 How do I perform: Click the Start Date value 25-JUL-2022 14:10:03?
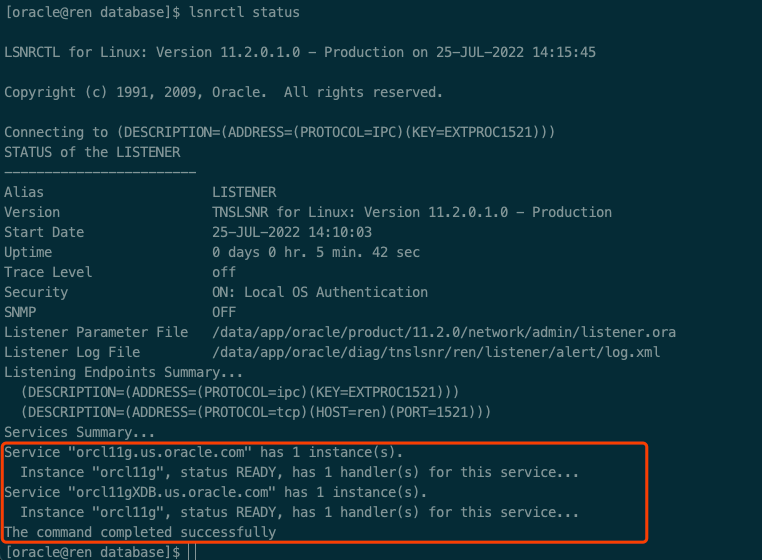pyautogui.click(x=292, y=232)
